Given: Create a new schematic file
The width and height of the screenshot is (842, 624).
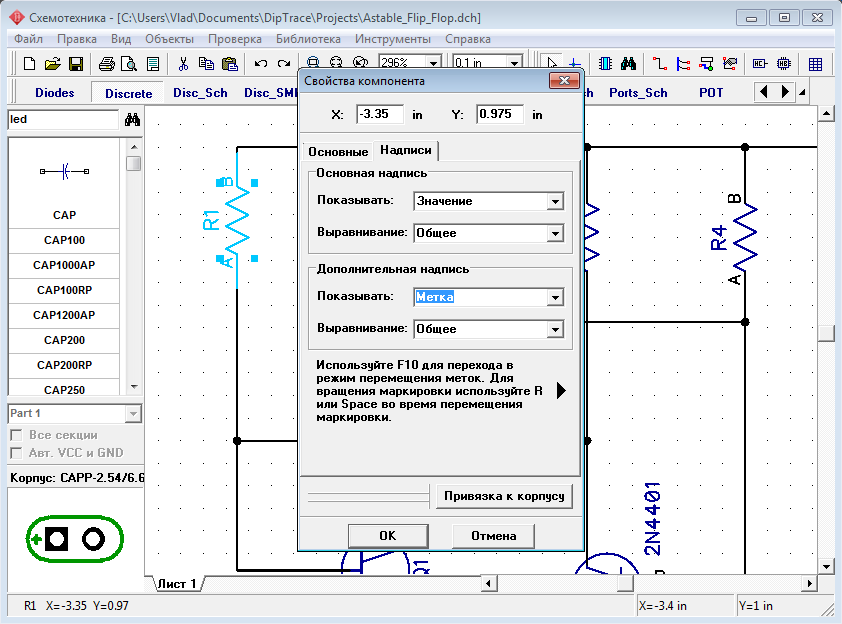Looking at the screenshot, I should tap(30, 64).
